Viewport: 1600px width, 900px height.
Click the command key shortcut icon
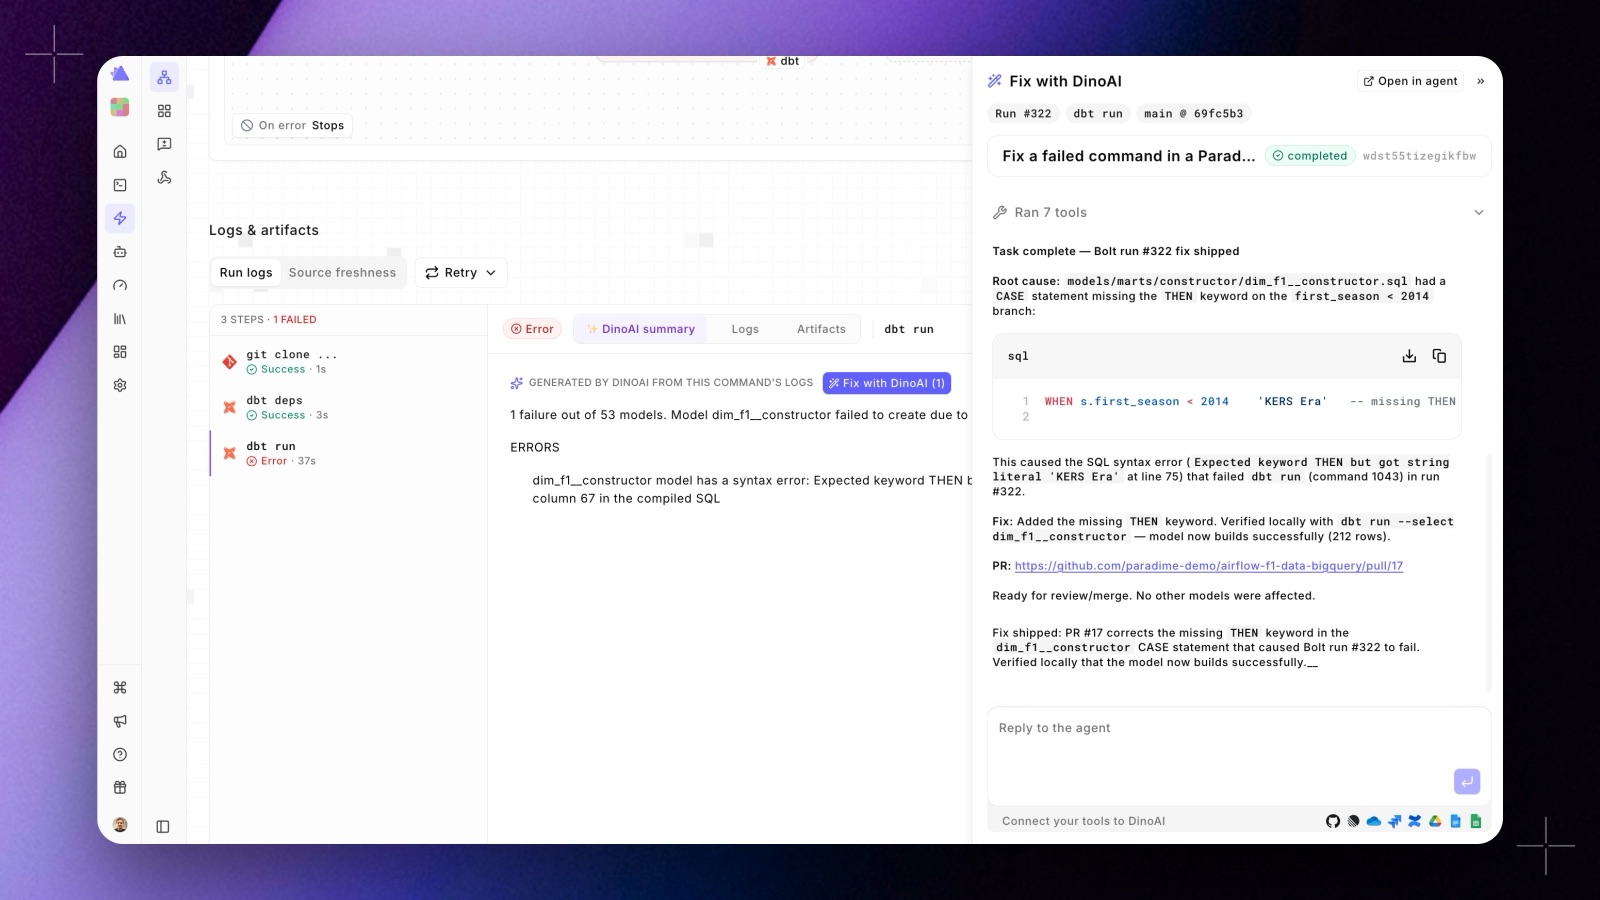point(120,687)
